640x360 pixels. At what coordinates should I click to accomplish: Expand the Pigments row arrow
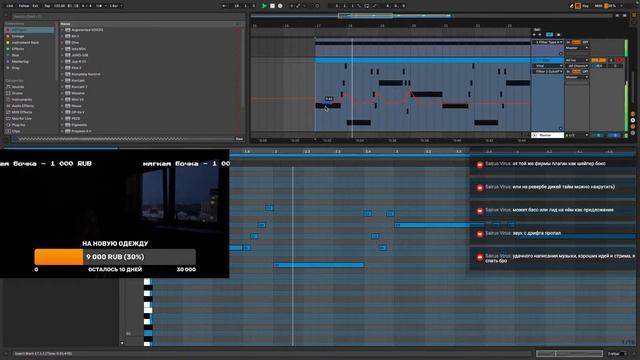tap(62, 125)
